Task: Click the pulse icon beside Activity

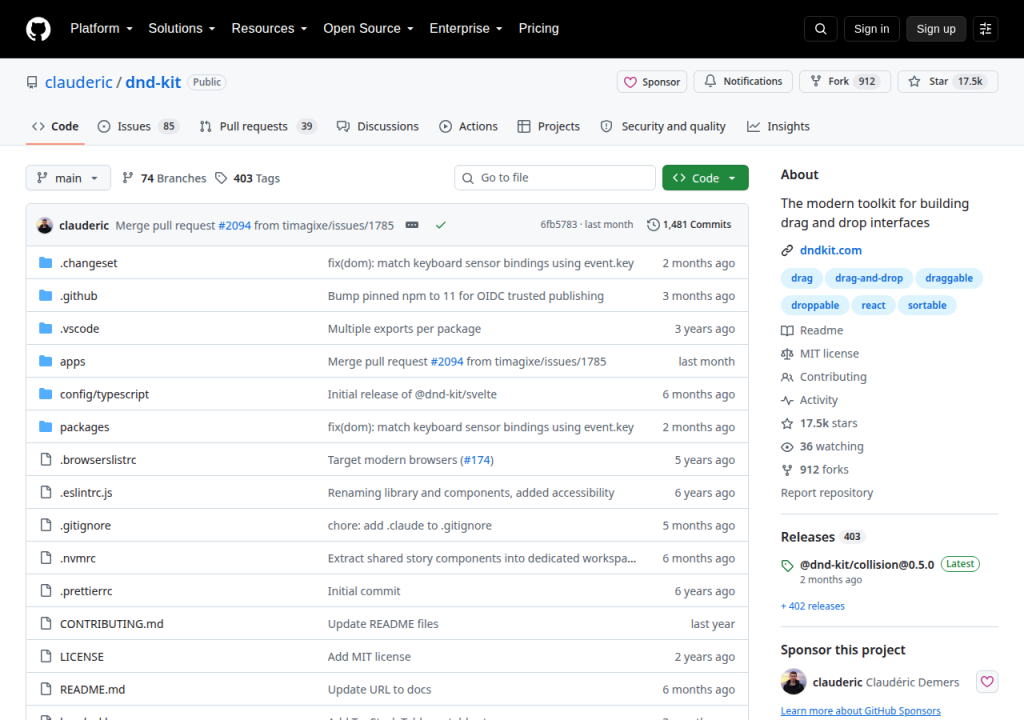Action: [787, 400]
